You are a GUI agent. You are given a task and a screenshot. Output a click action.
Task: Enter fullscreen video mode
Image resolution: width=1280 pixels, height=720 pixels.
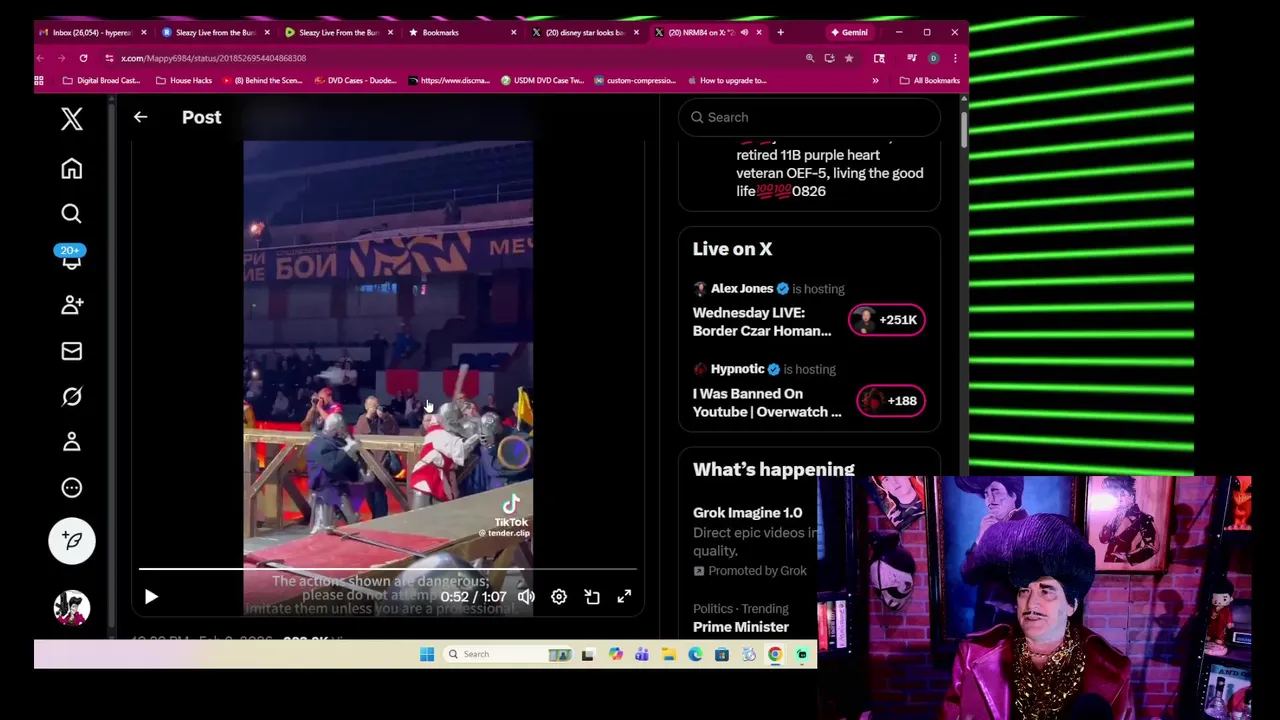click(x=624, y=597)
